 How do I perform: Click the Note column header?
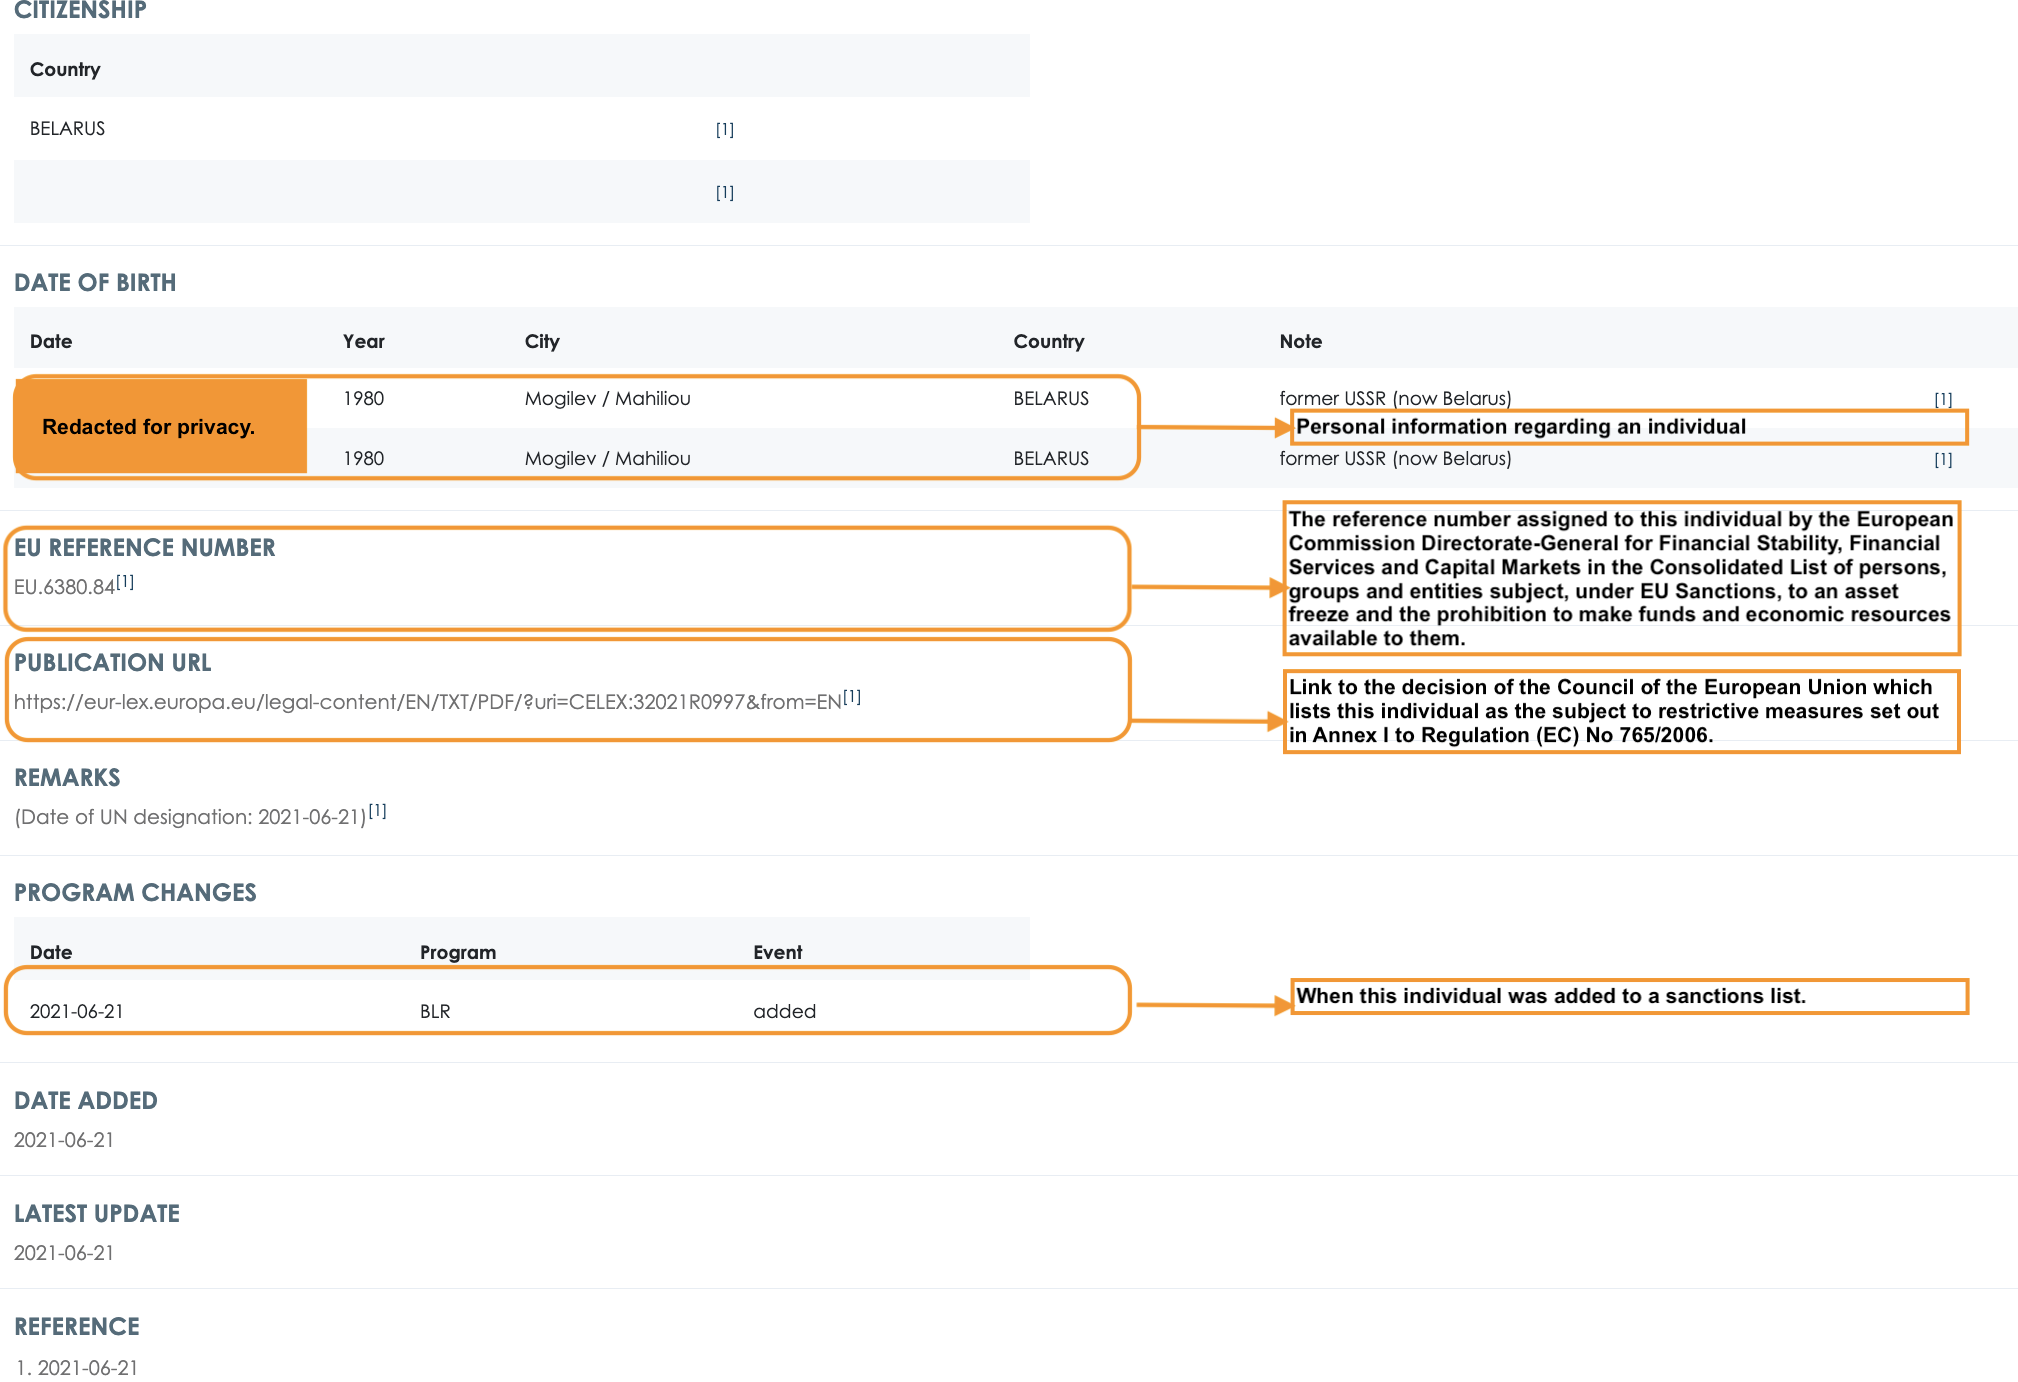coord(1301,341)
